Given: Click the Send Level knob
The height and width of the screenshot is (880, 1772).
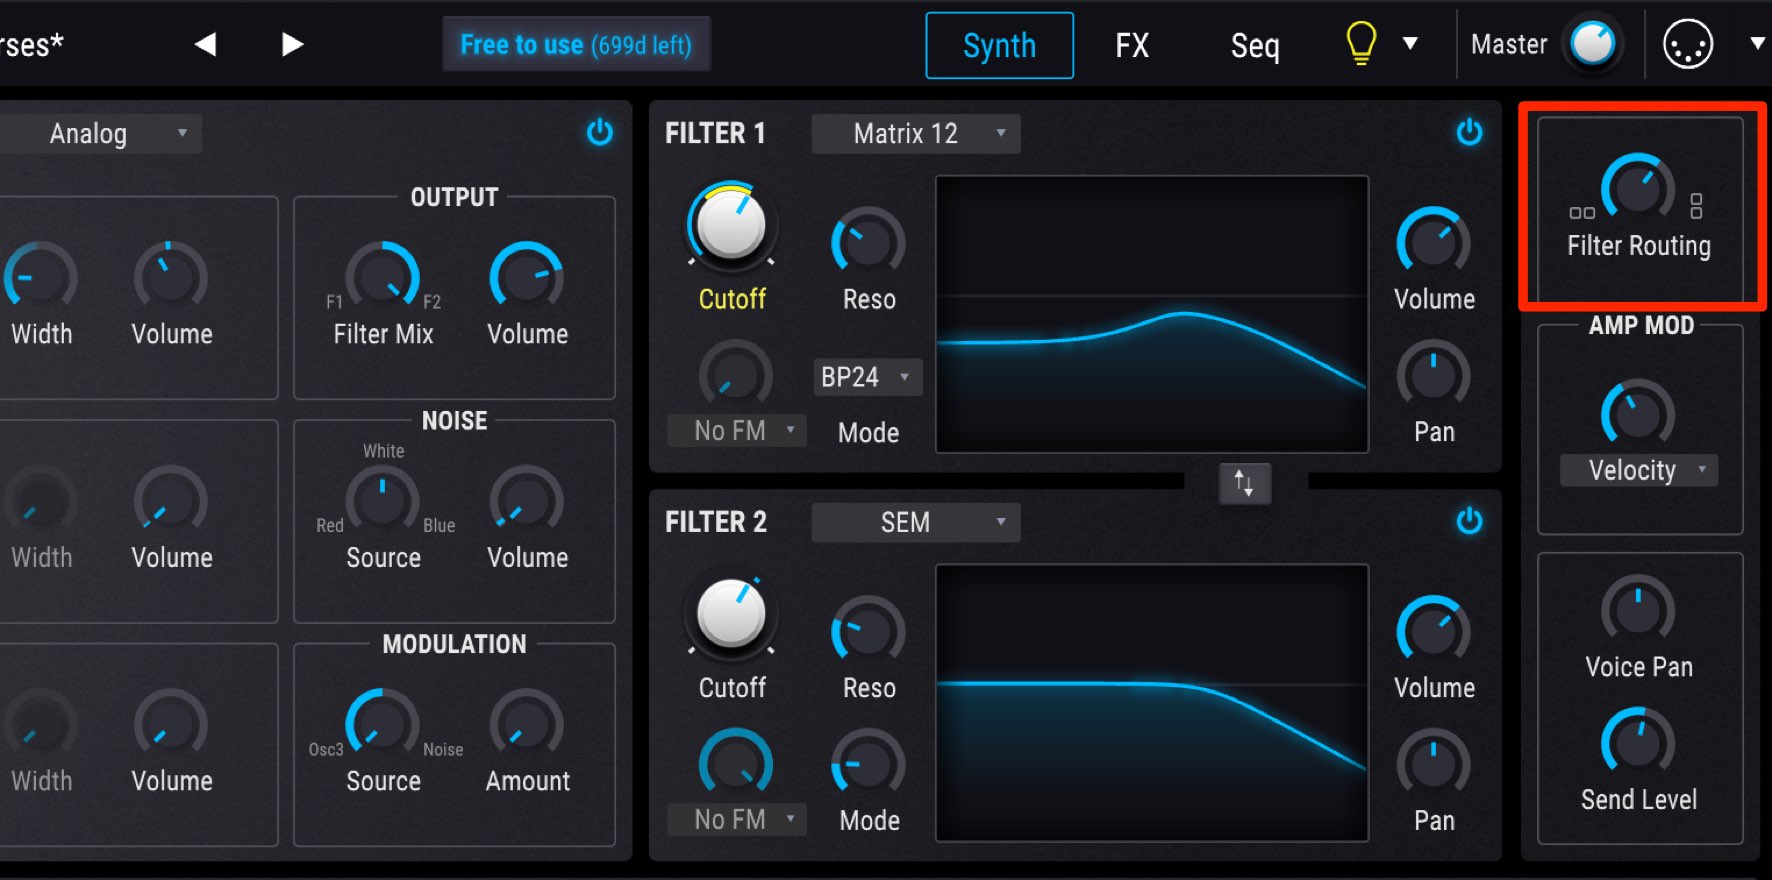Looking at the screenshot, I should (1638, 743).
